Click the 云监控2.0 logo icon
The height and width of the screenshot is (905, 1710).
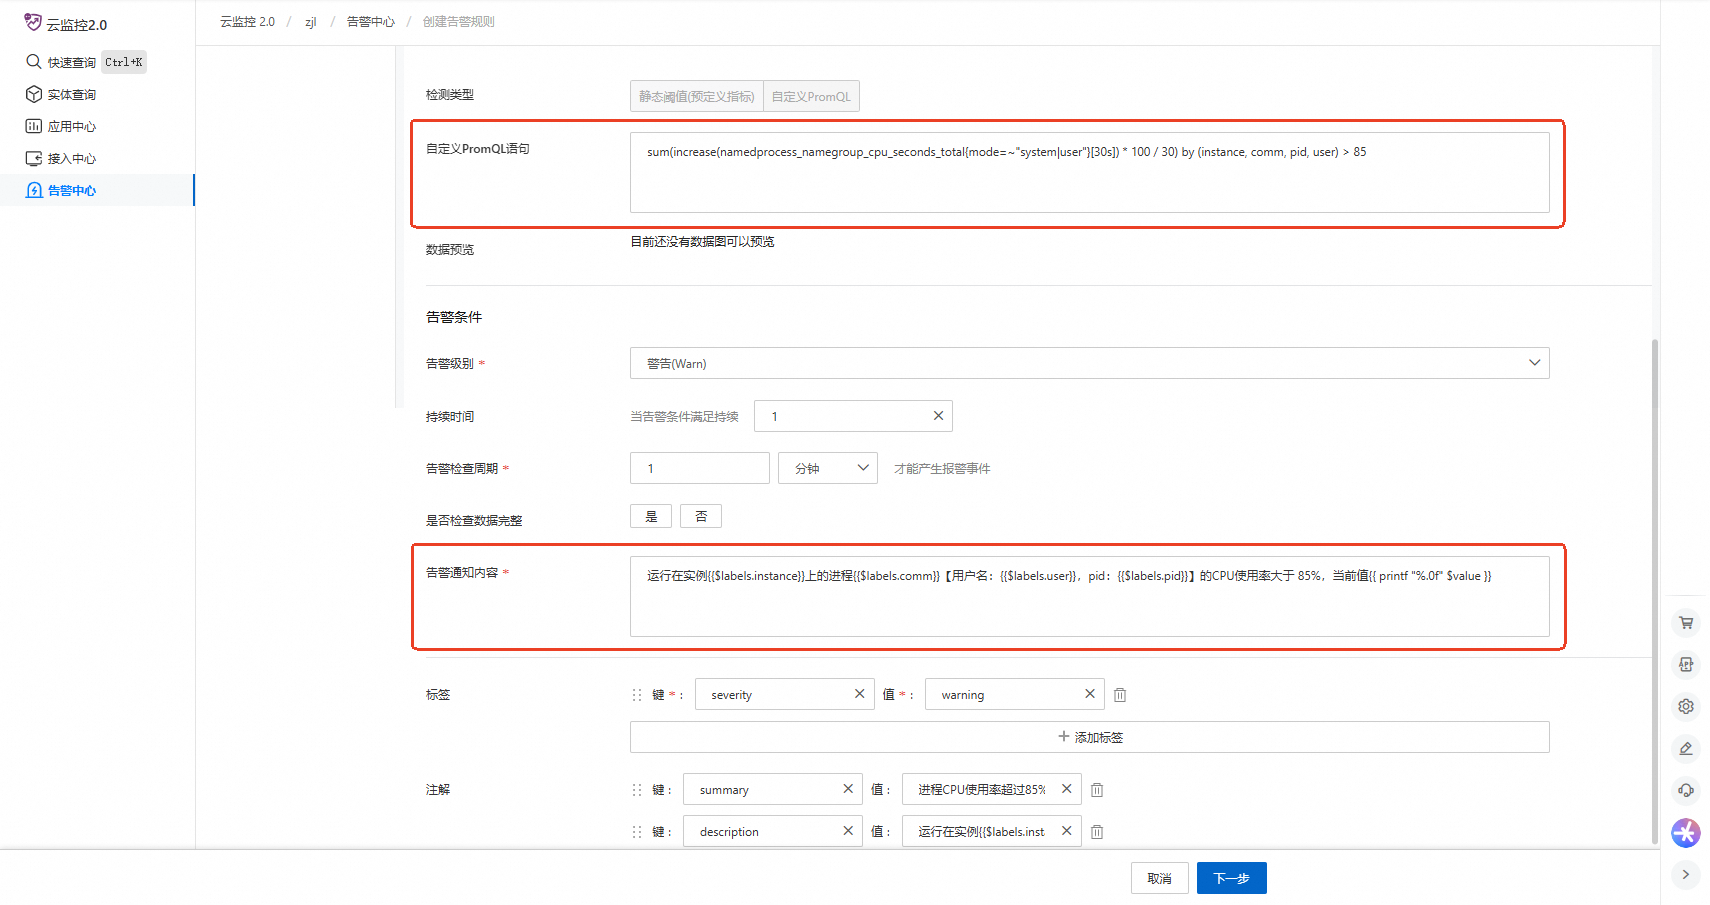[33, 22]
